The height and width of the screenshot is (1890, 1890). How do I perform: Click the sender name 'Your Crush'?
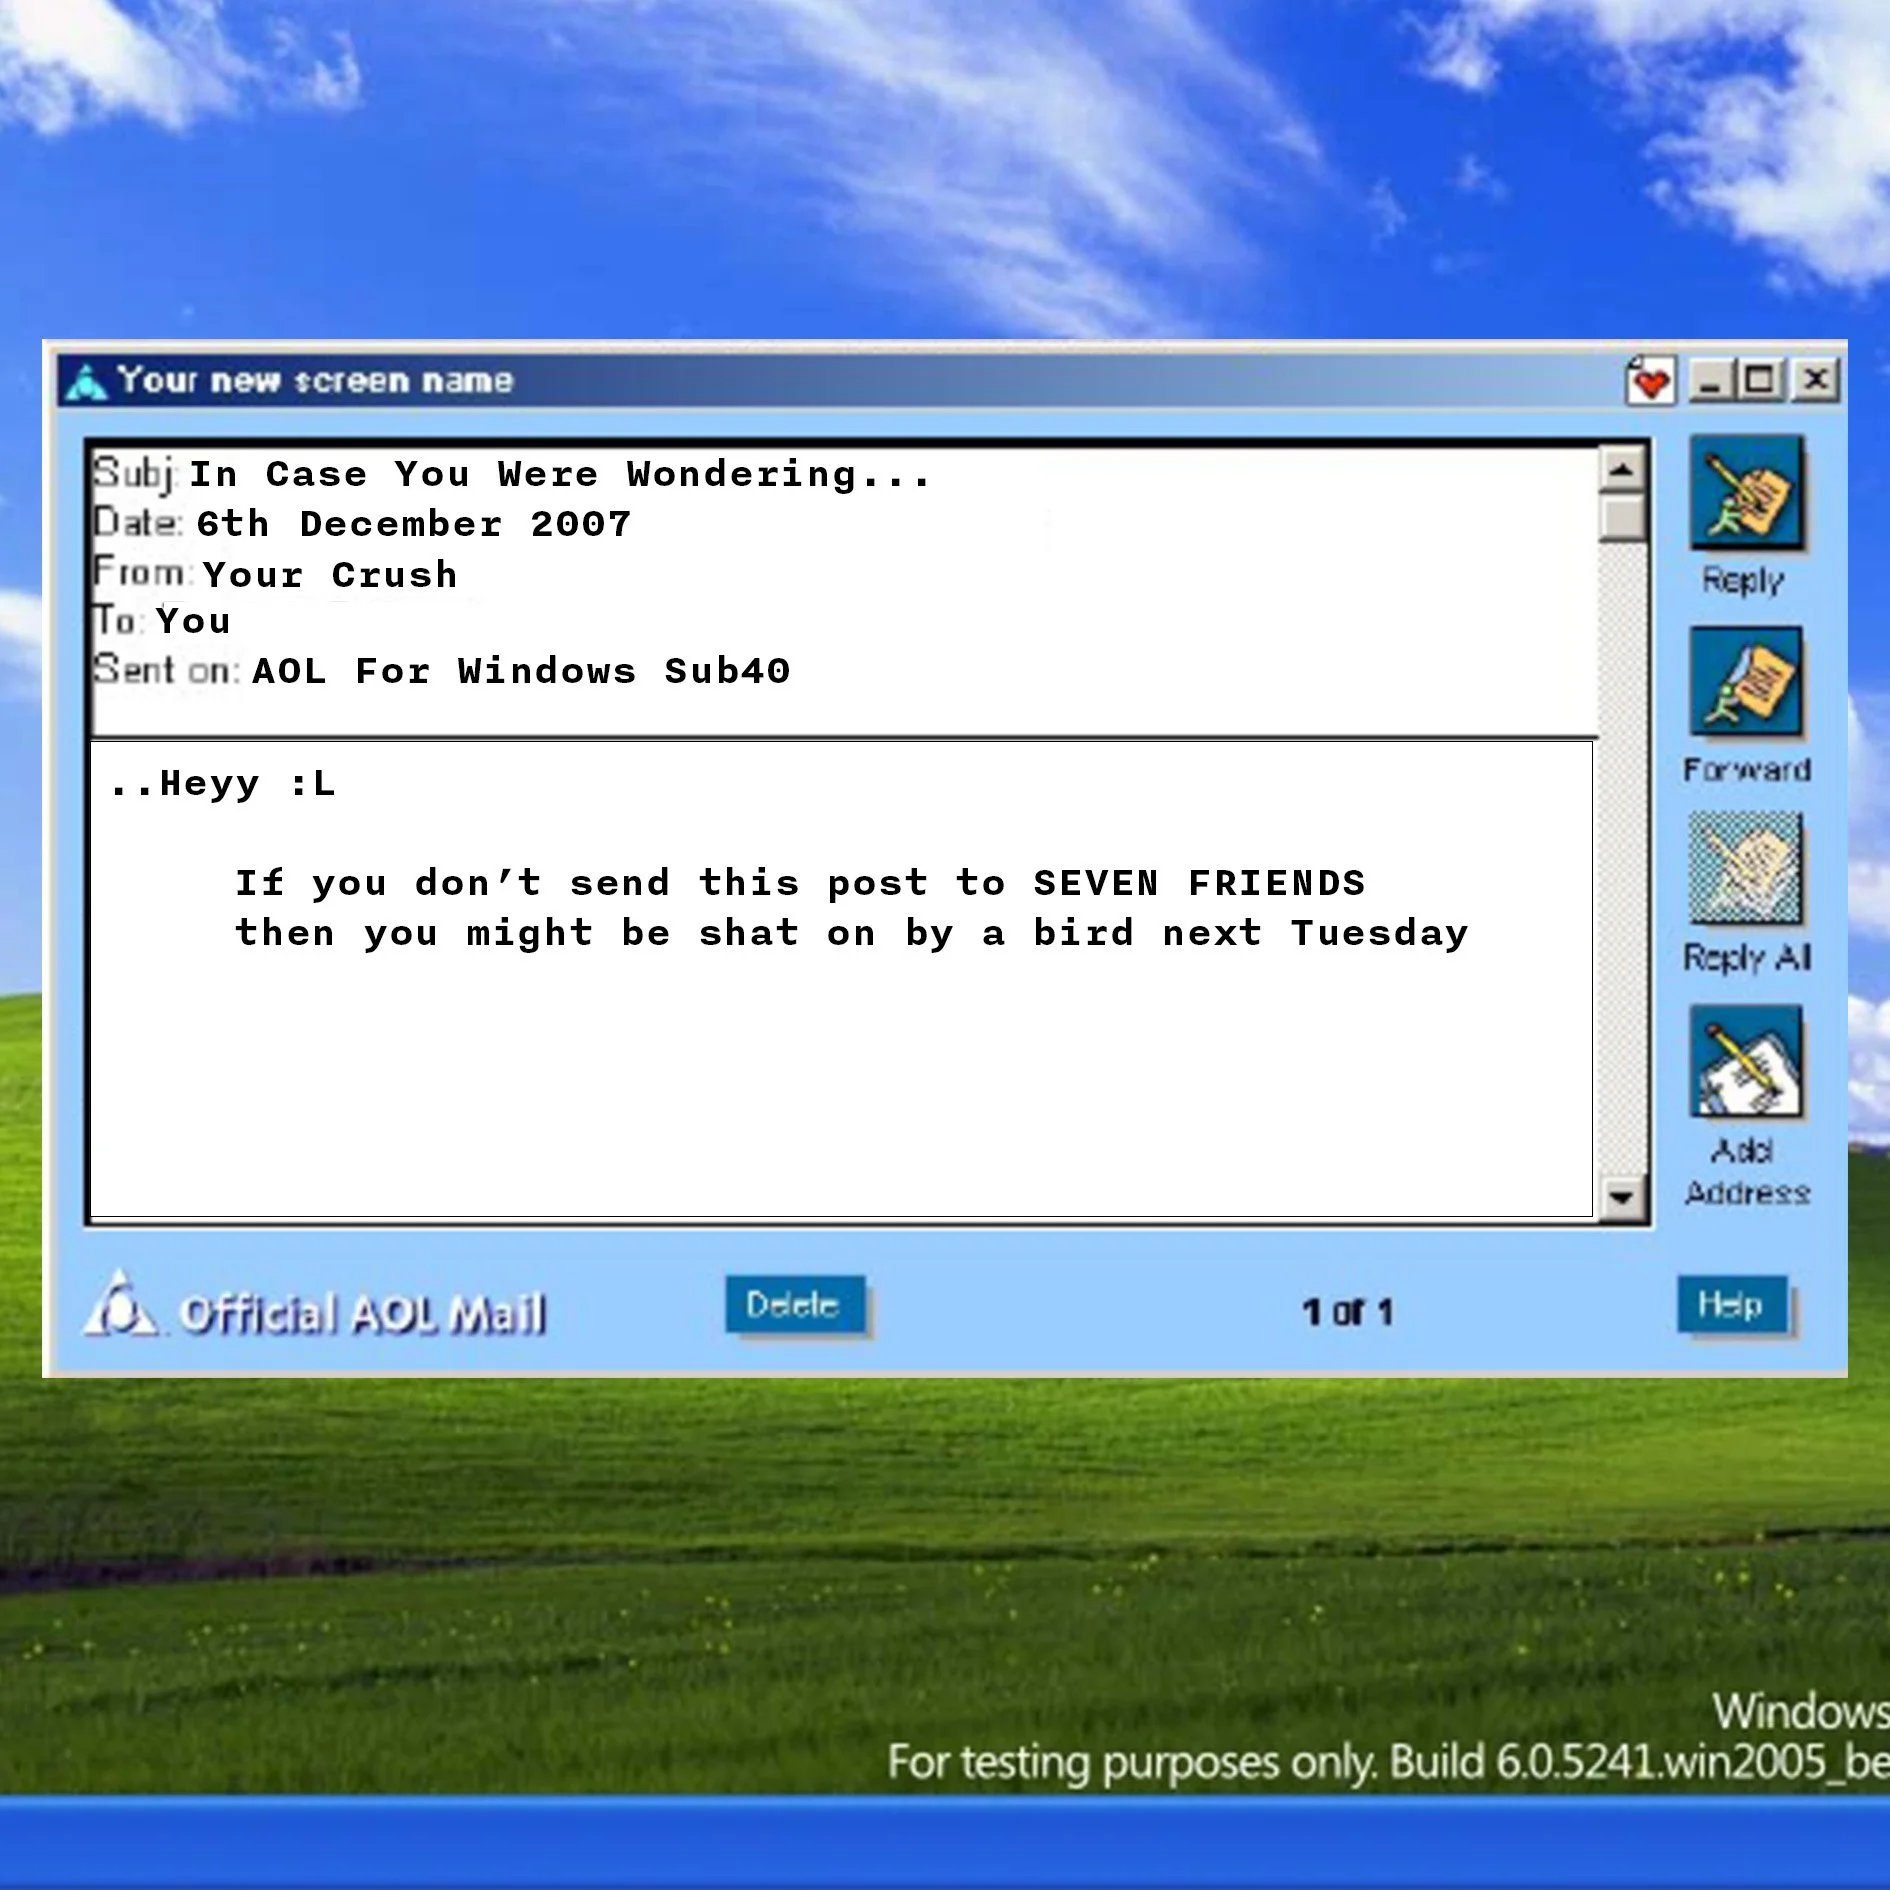[x=330, y=575]
